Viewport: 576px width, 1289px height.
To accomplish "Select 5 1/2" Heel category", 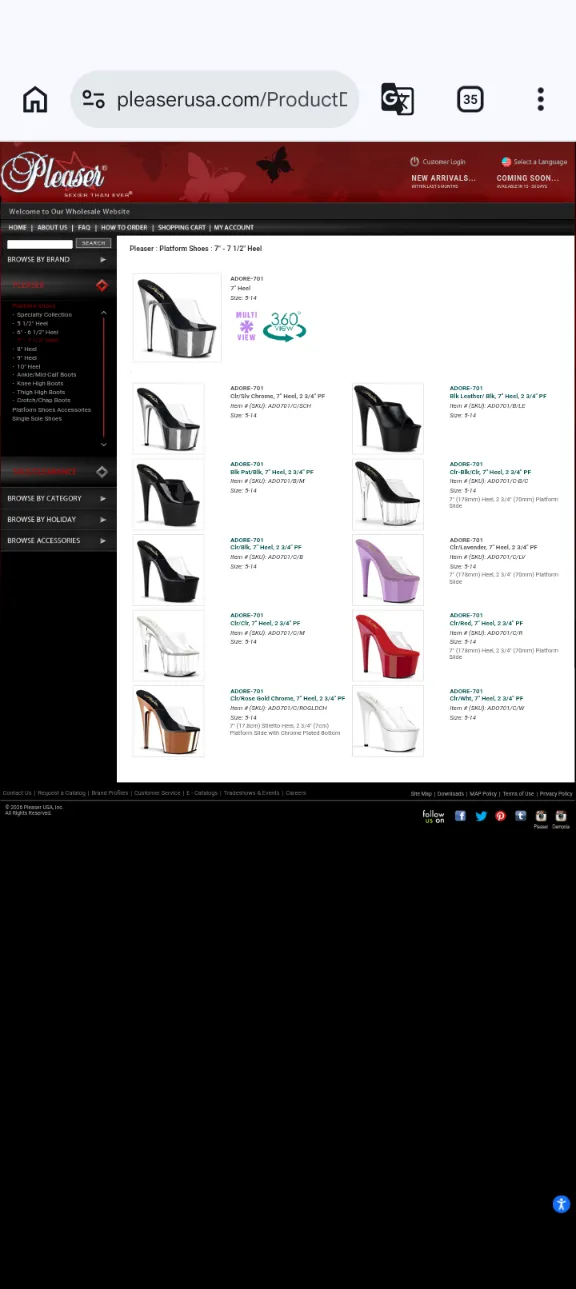I will [32, 323].
